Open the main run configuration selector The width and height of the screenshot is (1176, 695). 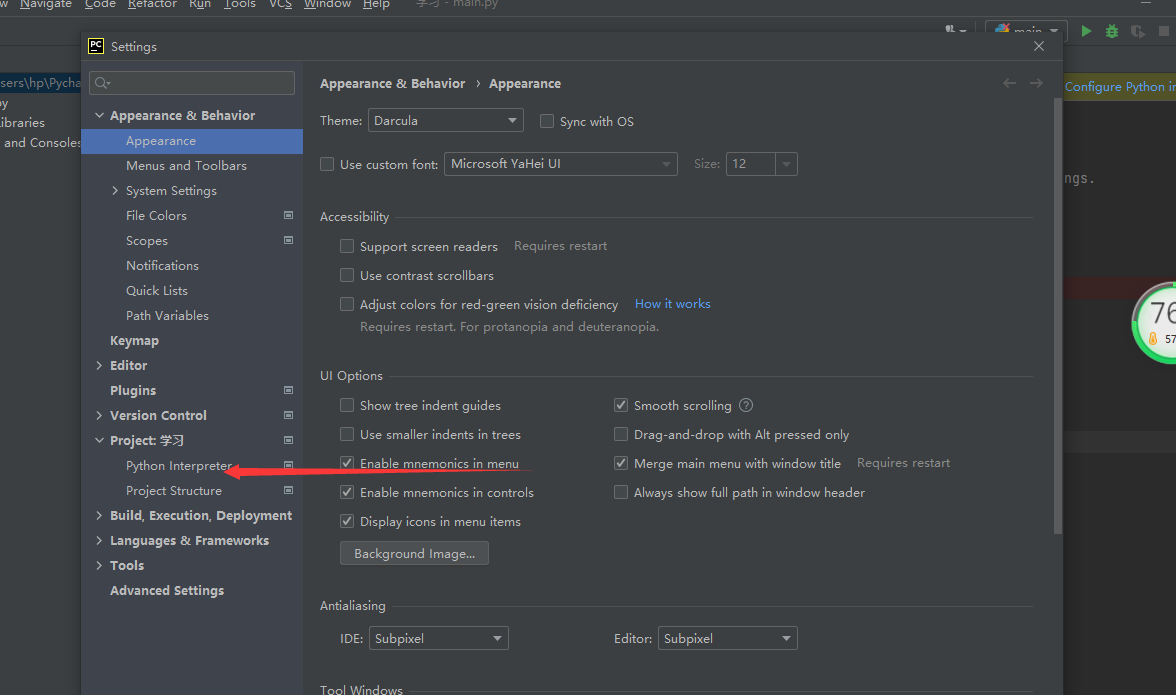point(1025,30)
